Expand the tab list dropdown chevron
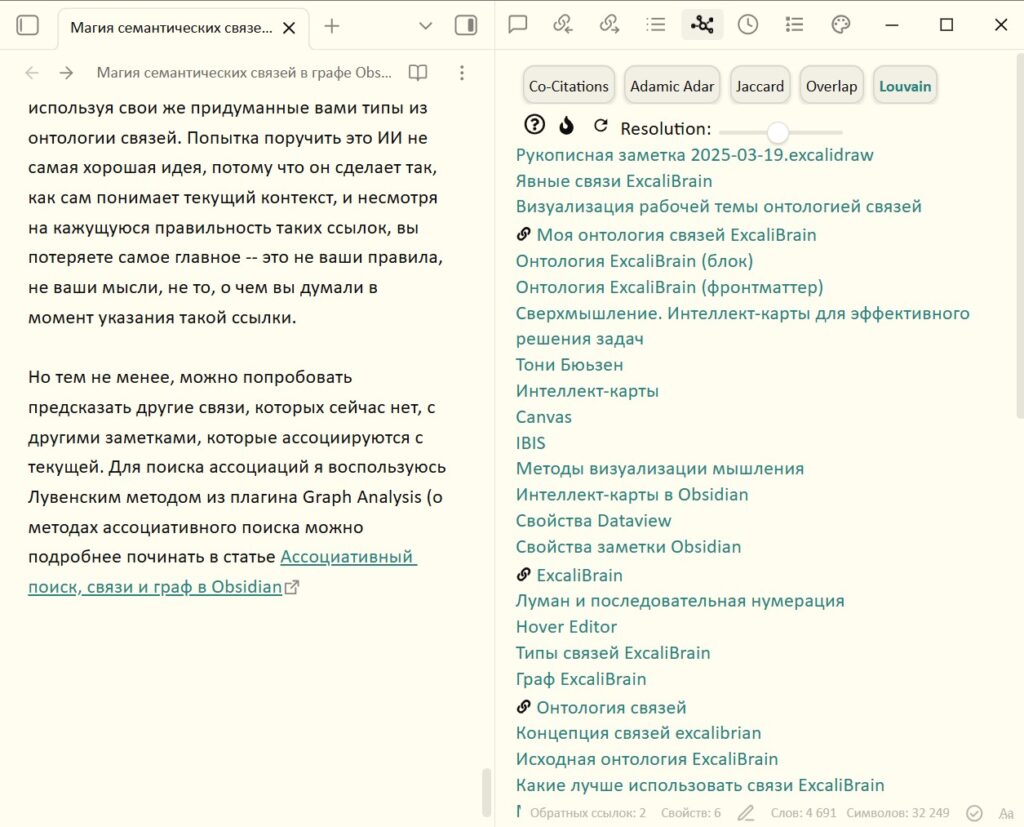The width and height of the screenshot is (1024, 827). tap(425, 26)
